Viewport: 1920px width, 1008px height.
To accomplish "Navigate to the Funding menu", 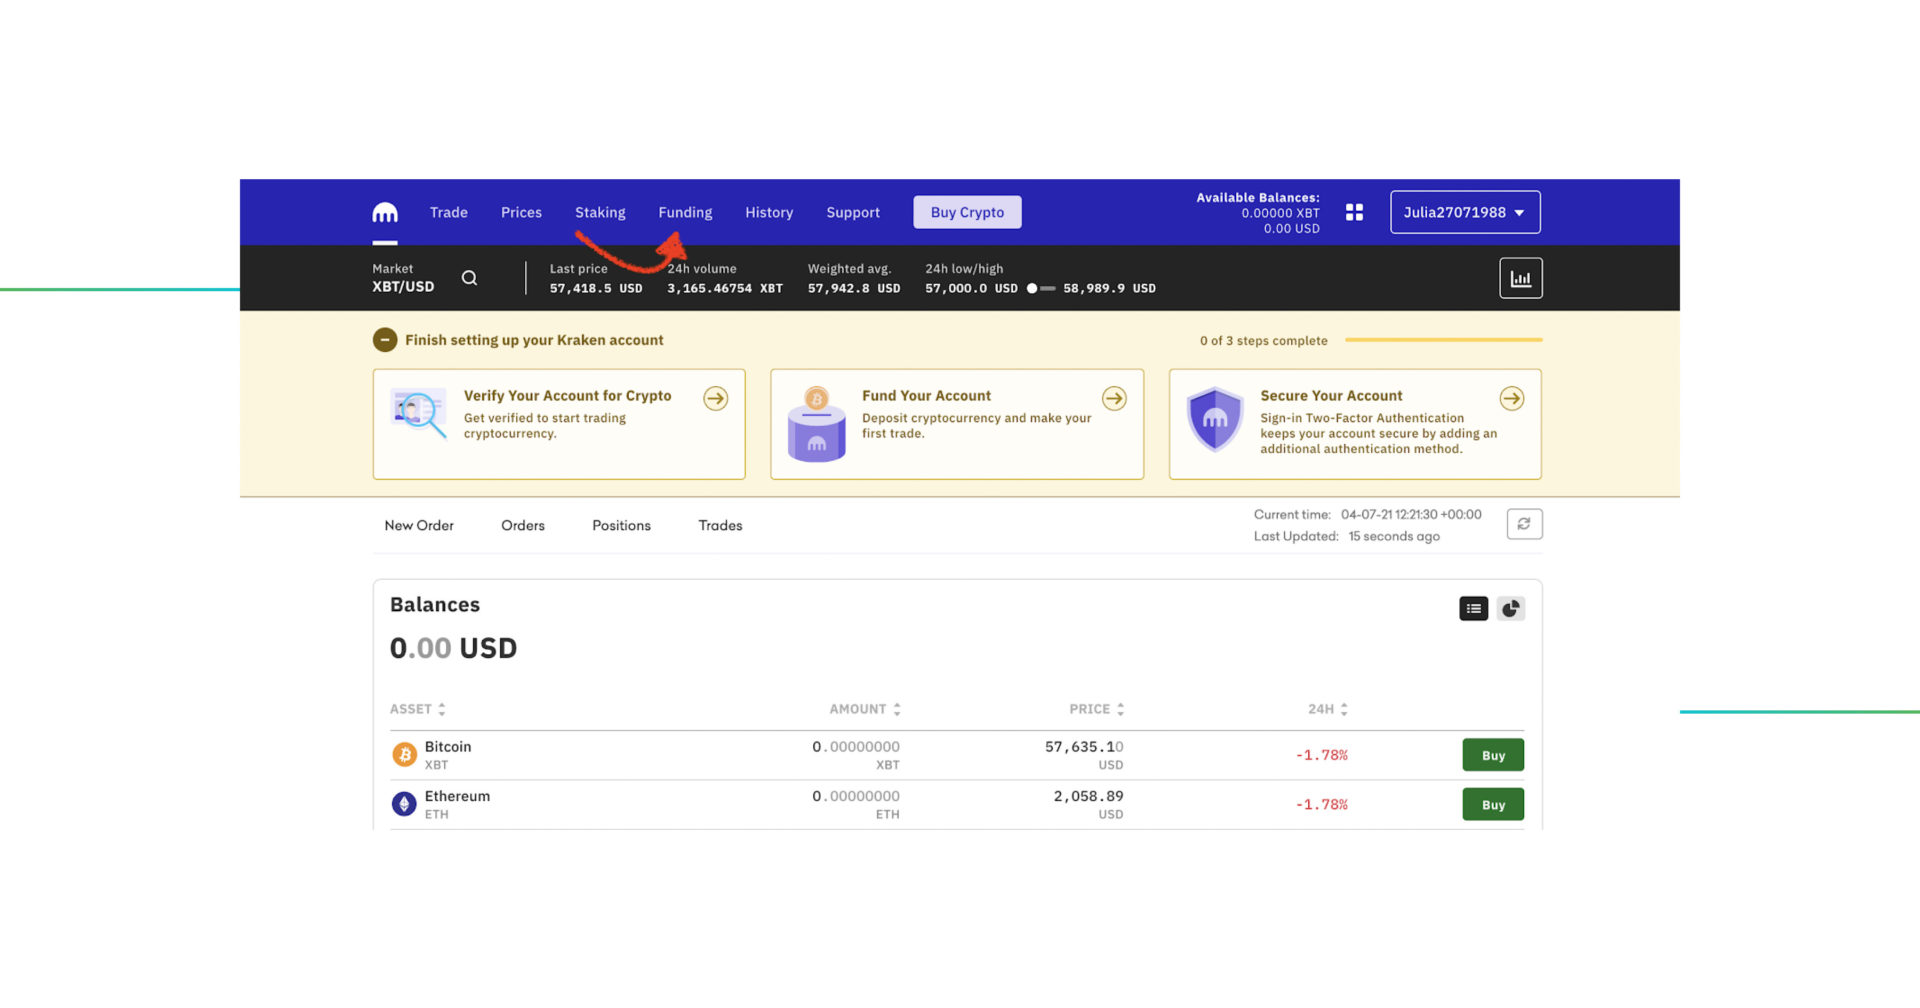I will (x=685, y=212).
